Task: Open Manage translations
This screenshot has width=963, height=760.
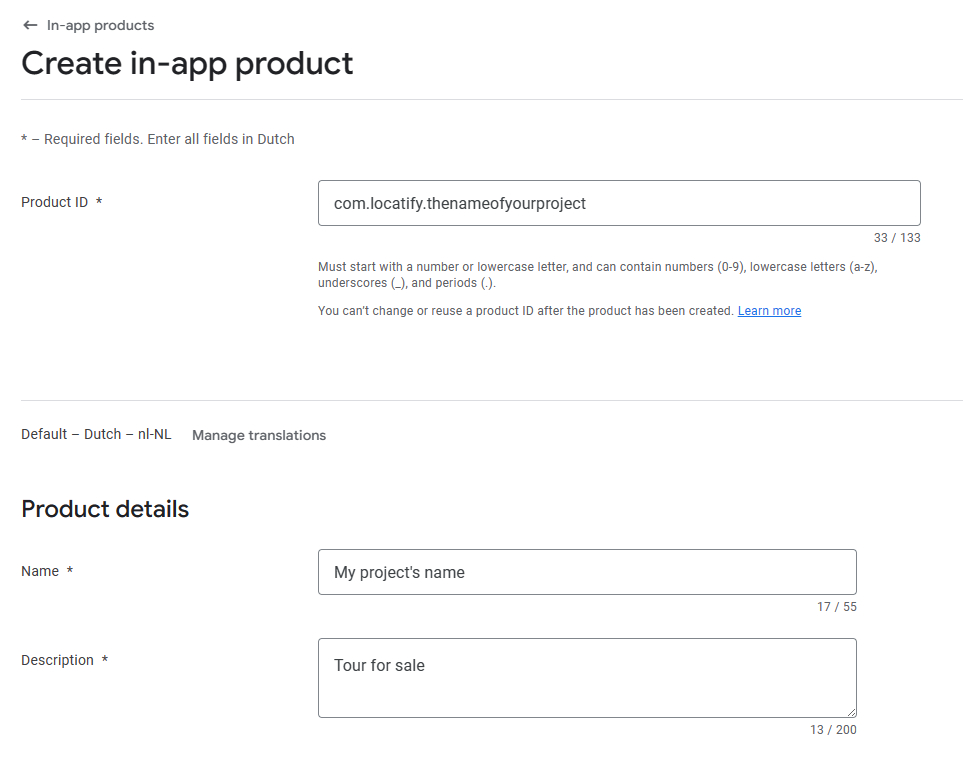Action: (259, 435)
